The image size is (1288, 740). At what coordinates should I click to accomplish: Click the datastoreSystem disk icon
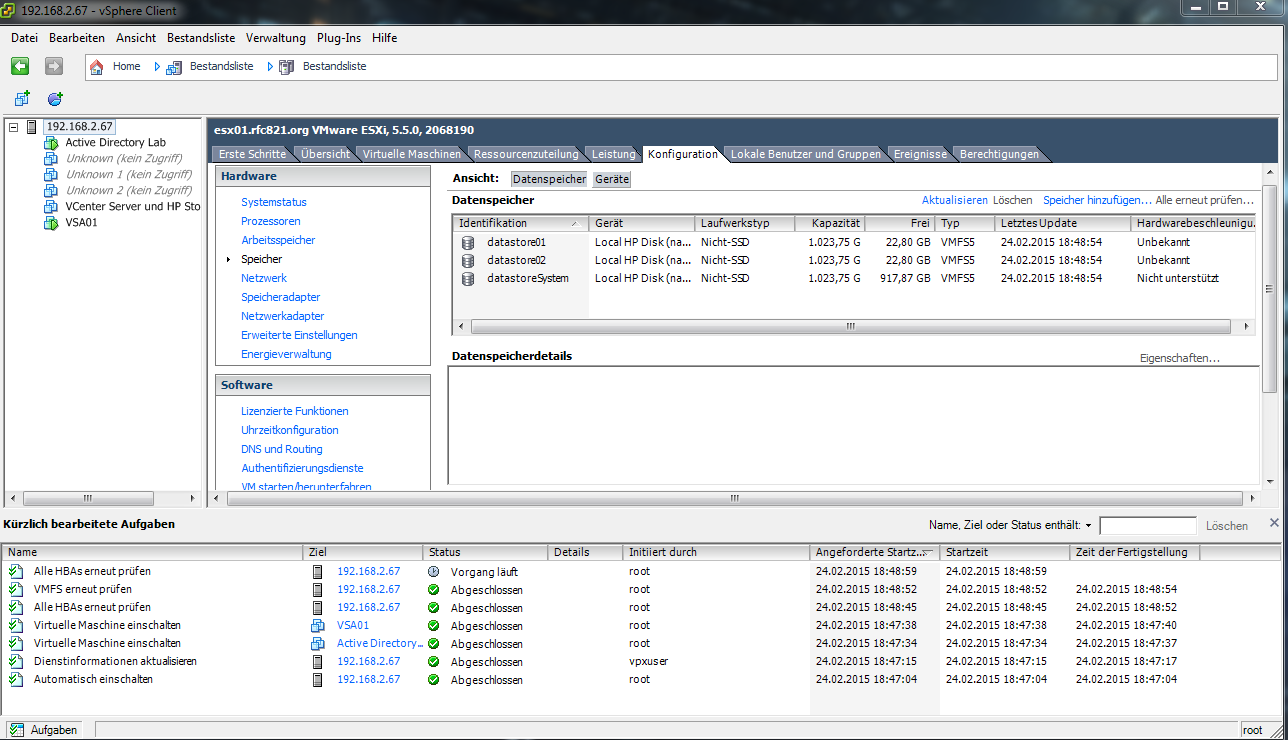467,278
